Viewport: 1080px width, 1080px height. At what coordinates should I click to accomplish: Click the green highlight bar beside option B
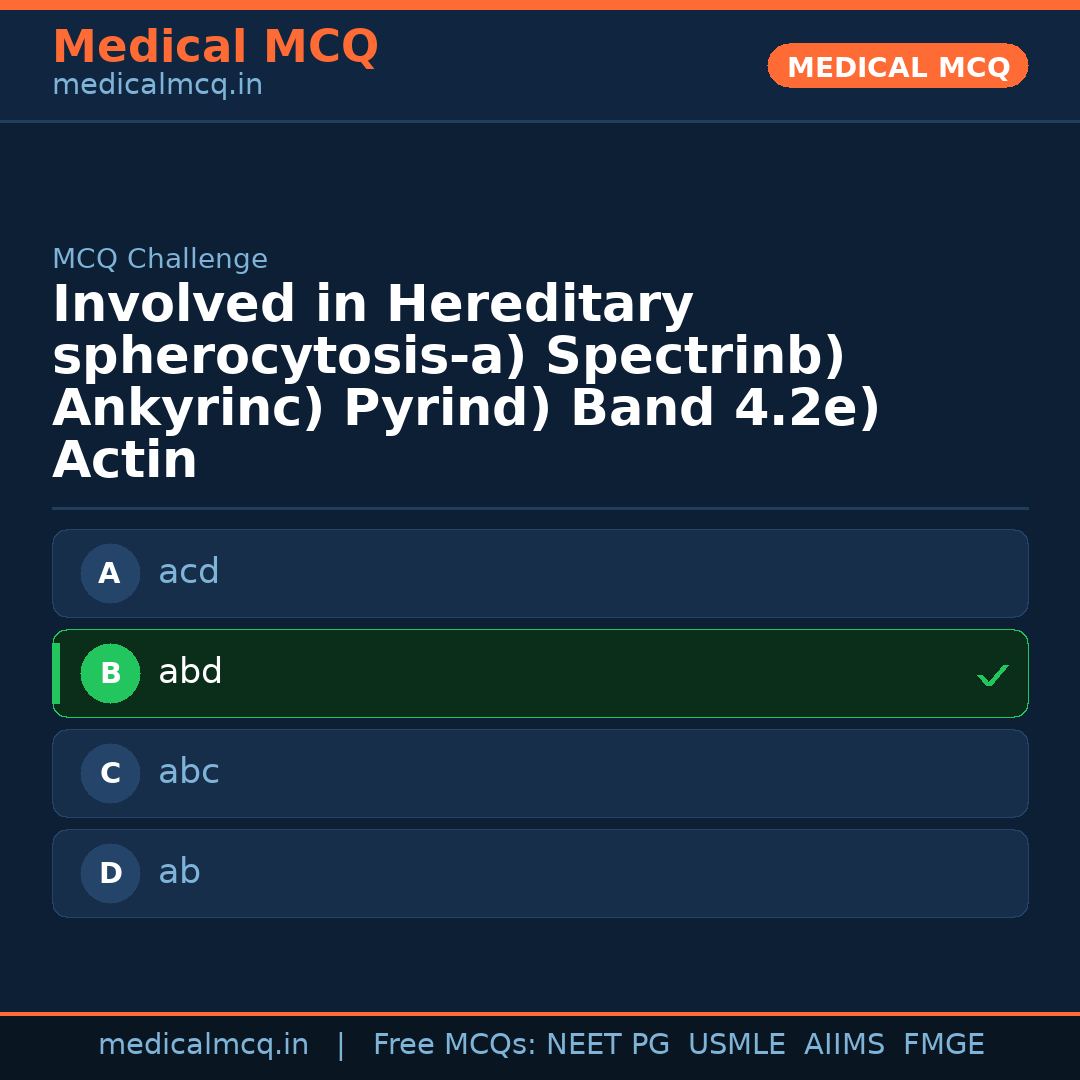55,673
